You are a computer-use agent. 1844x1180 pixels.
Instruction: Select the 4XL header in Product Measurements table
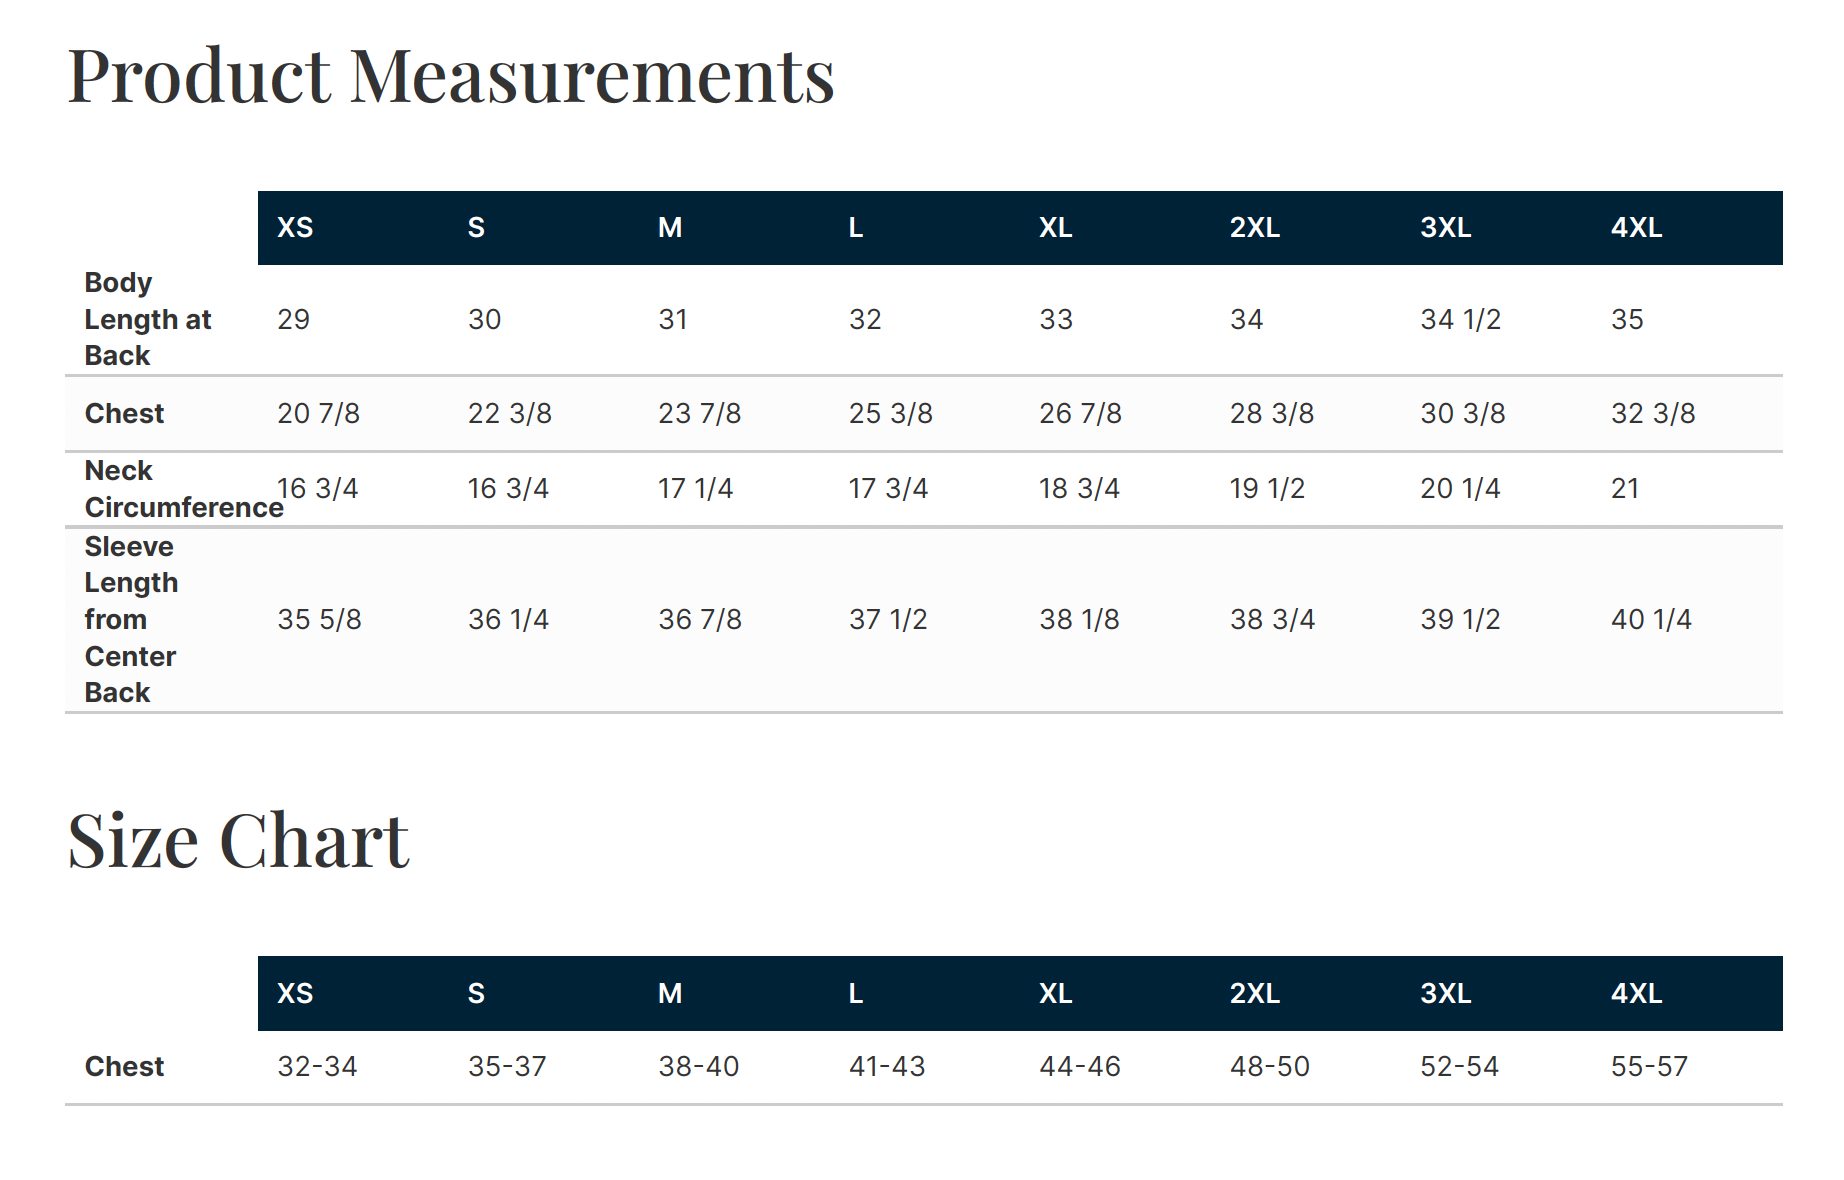point(1636,228)
